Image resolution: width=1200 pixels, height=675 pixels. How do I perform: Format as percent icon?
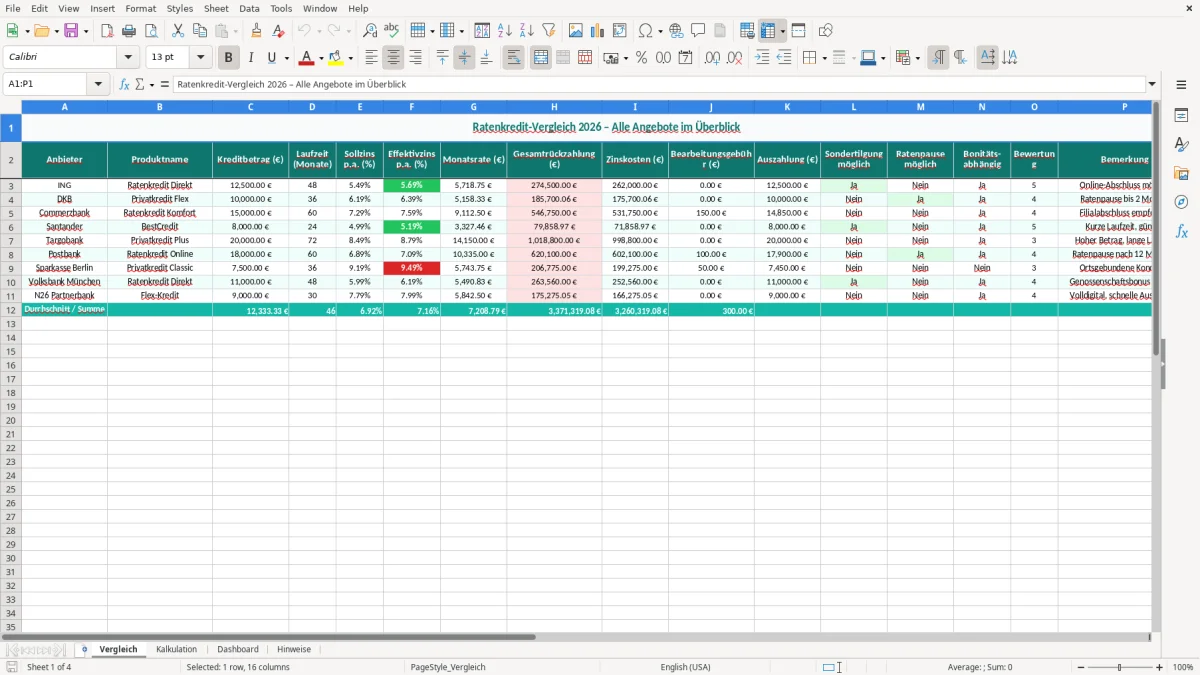point(641,58)
